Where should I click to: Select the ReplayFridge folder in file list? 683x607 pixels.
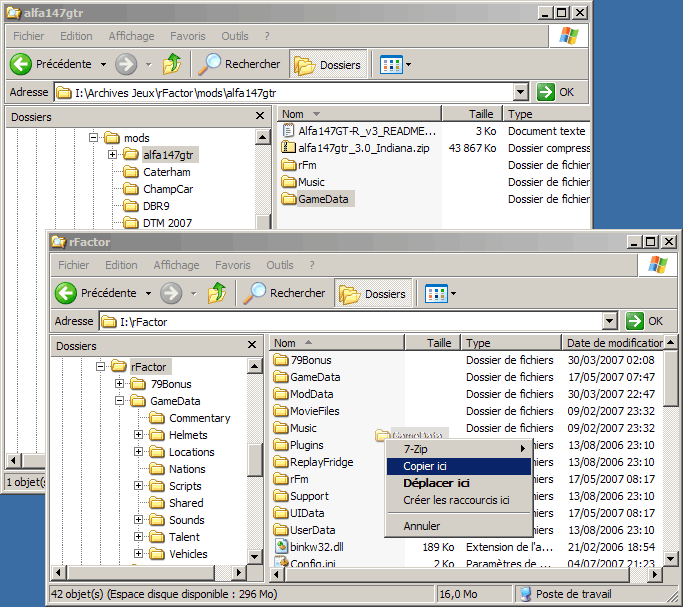(x=314, y=462)
